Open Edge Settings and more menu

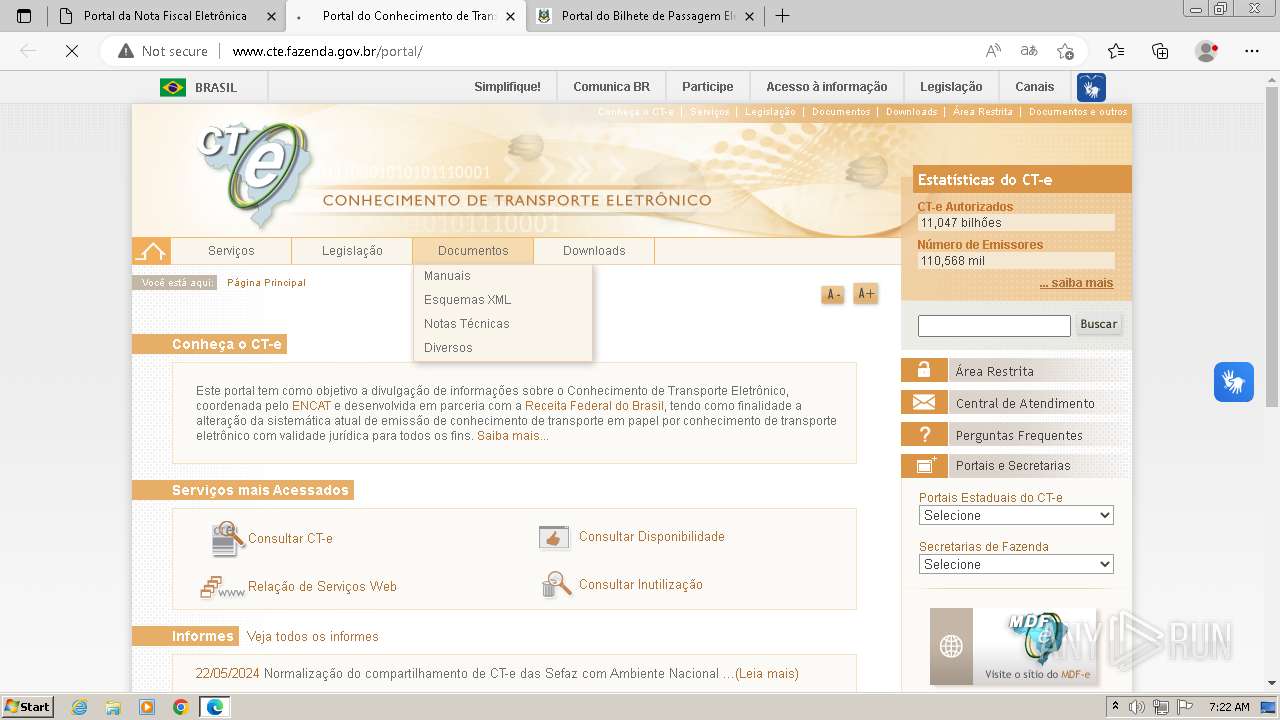click(x=1252, y=51)
